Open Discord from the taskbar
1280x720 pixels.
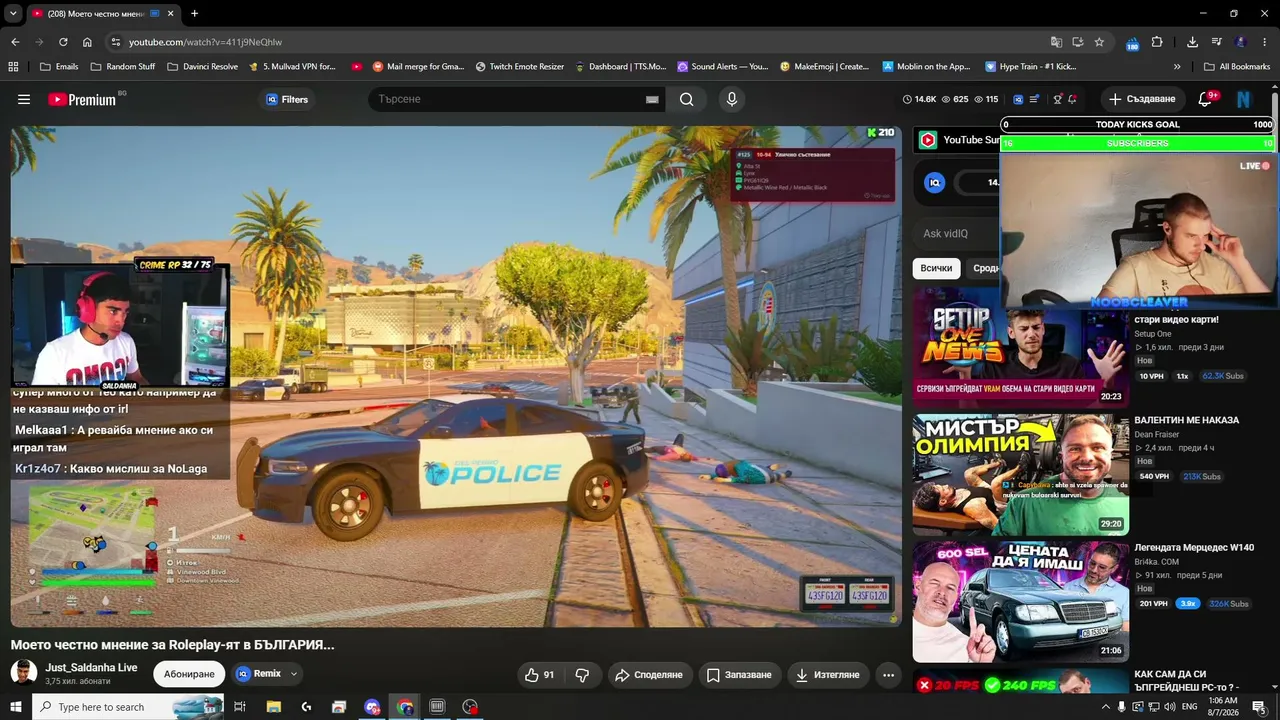click(372, 707)
